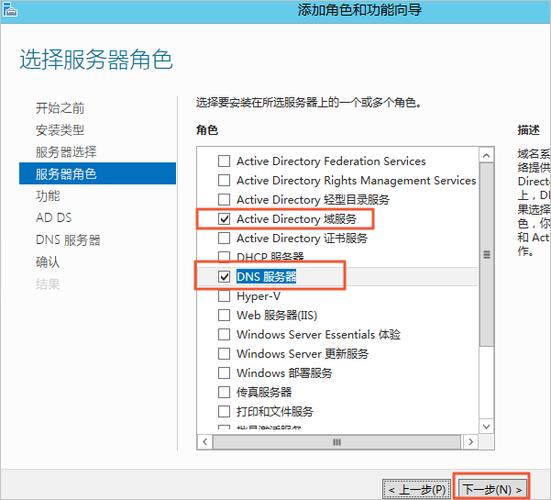The height and width of the screenshot is (500, 551).
Task: Check Active Directory Rights Management Services
Action: pos(224,181)
